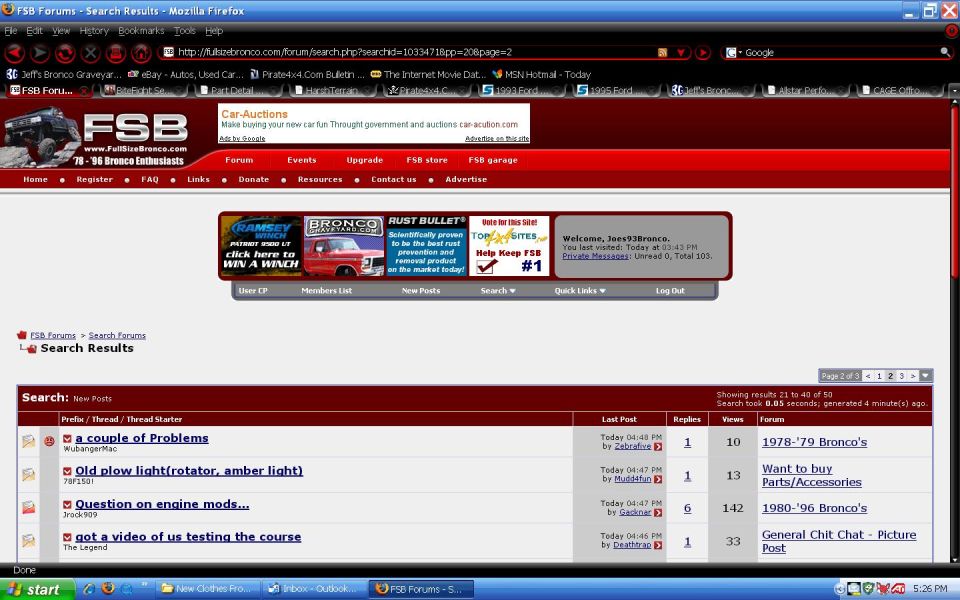Open 'Question on engine mods...' thread
Image resolution: width=960 pixels, height=600 pixels.
pos(162,504)
